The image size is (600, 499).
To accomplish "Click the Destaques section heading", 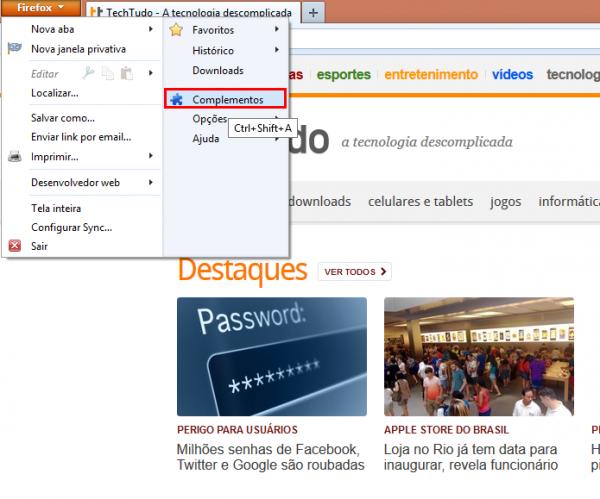I will 243,270.
